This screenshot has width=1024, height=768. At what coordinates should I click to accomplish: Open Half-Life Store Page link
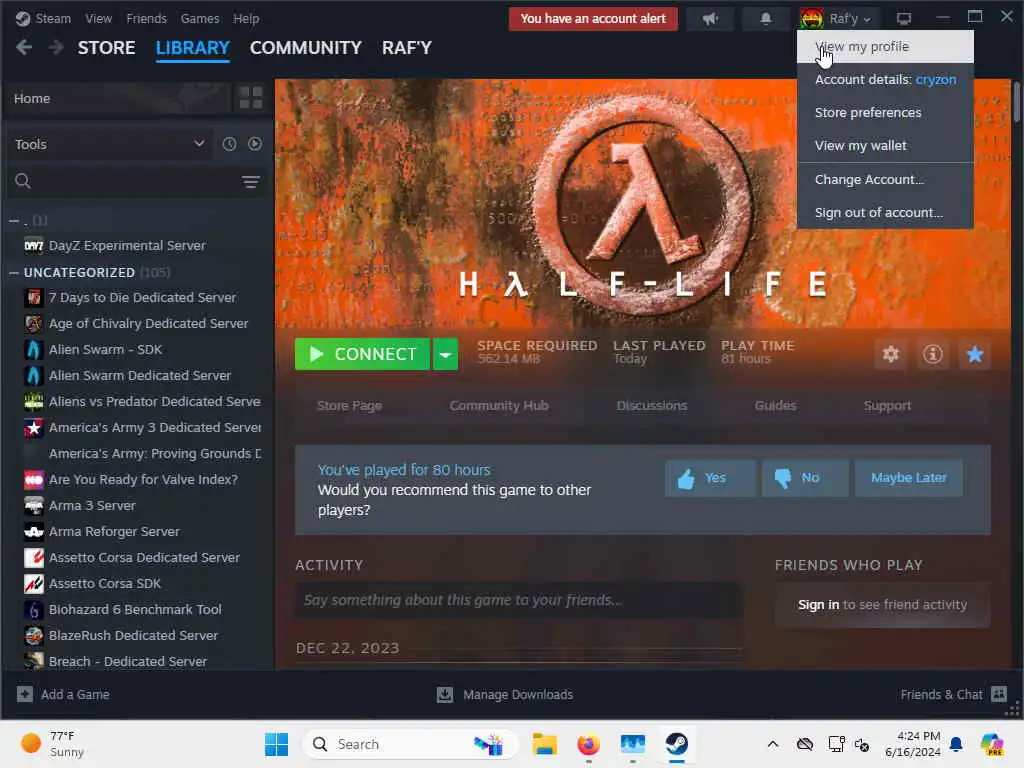tap(349, 406)
